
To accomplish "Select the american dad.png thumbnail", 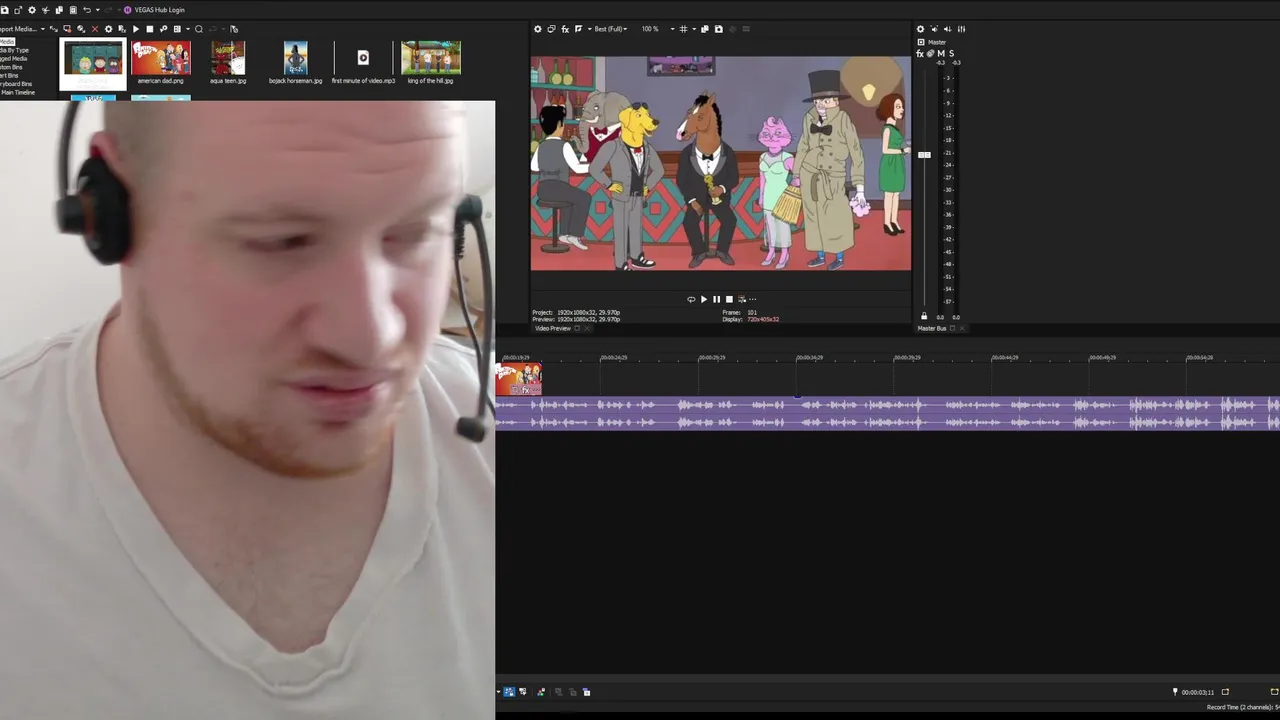I will (161, 58).
